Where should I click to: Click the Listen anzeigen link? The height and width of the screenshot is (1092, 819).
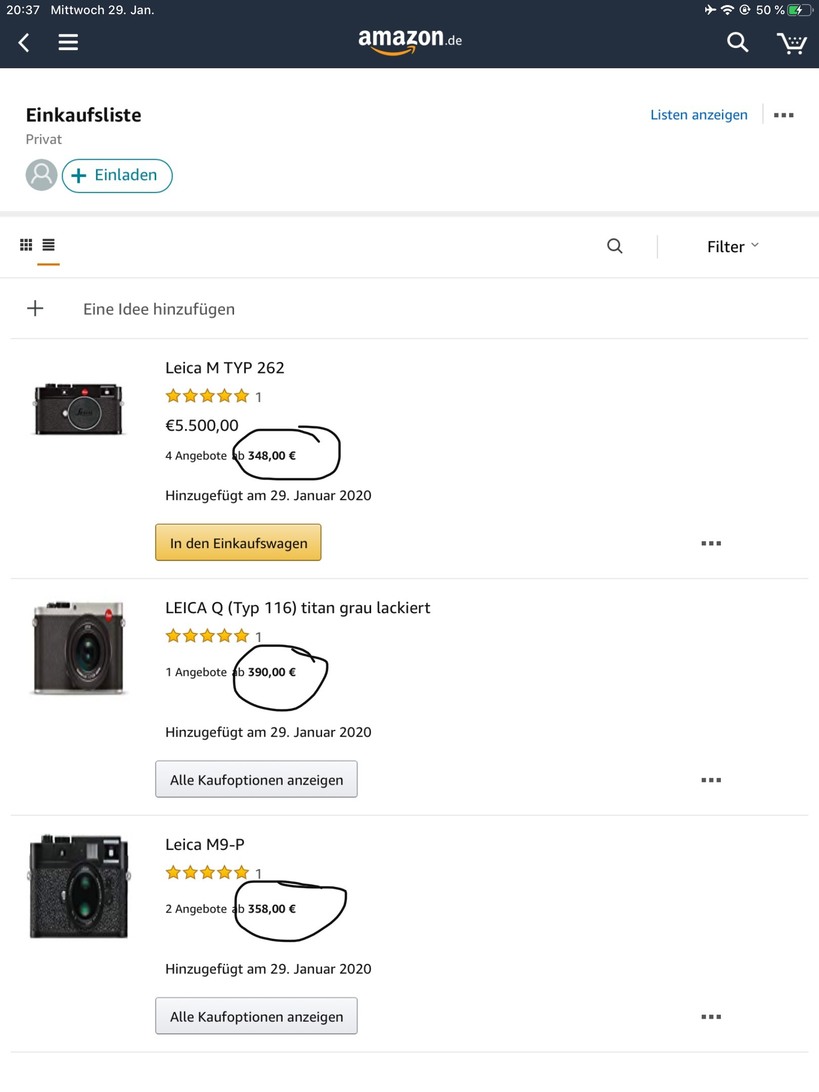pos(698,115)
